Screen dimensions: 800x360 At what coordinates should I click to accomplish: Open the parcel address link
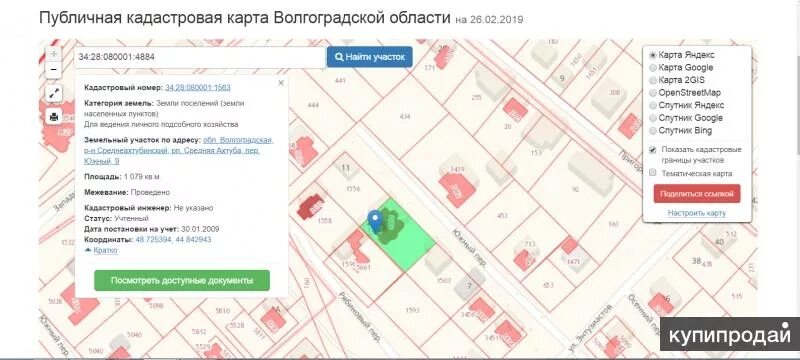179,150
